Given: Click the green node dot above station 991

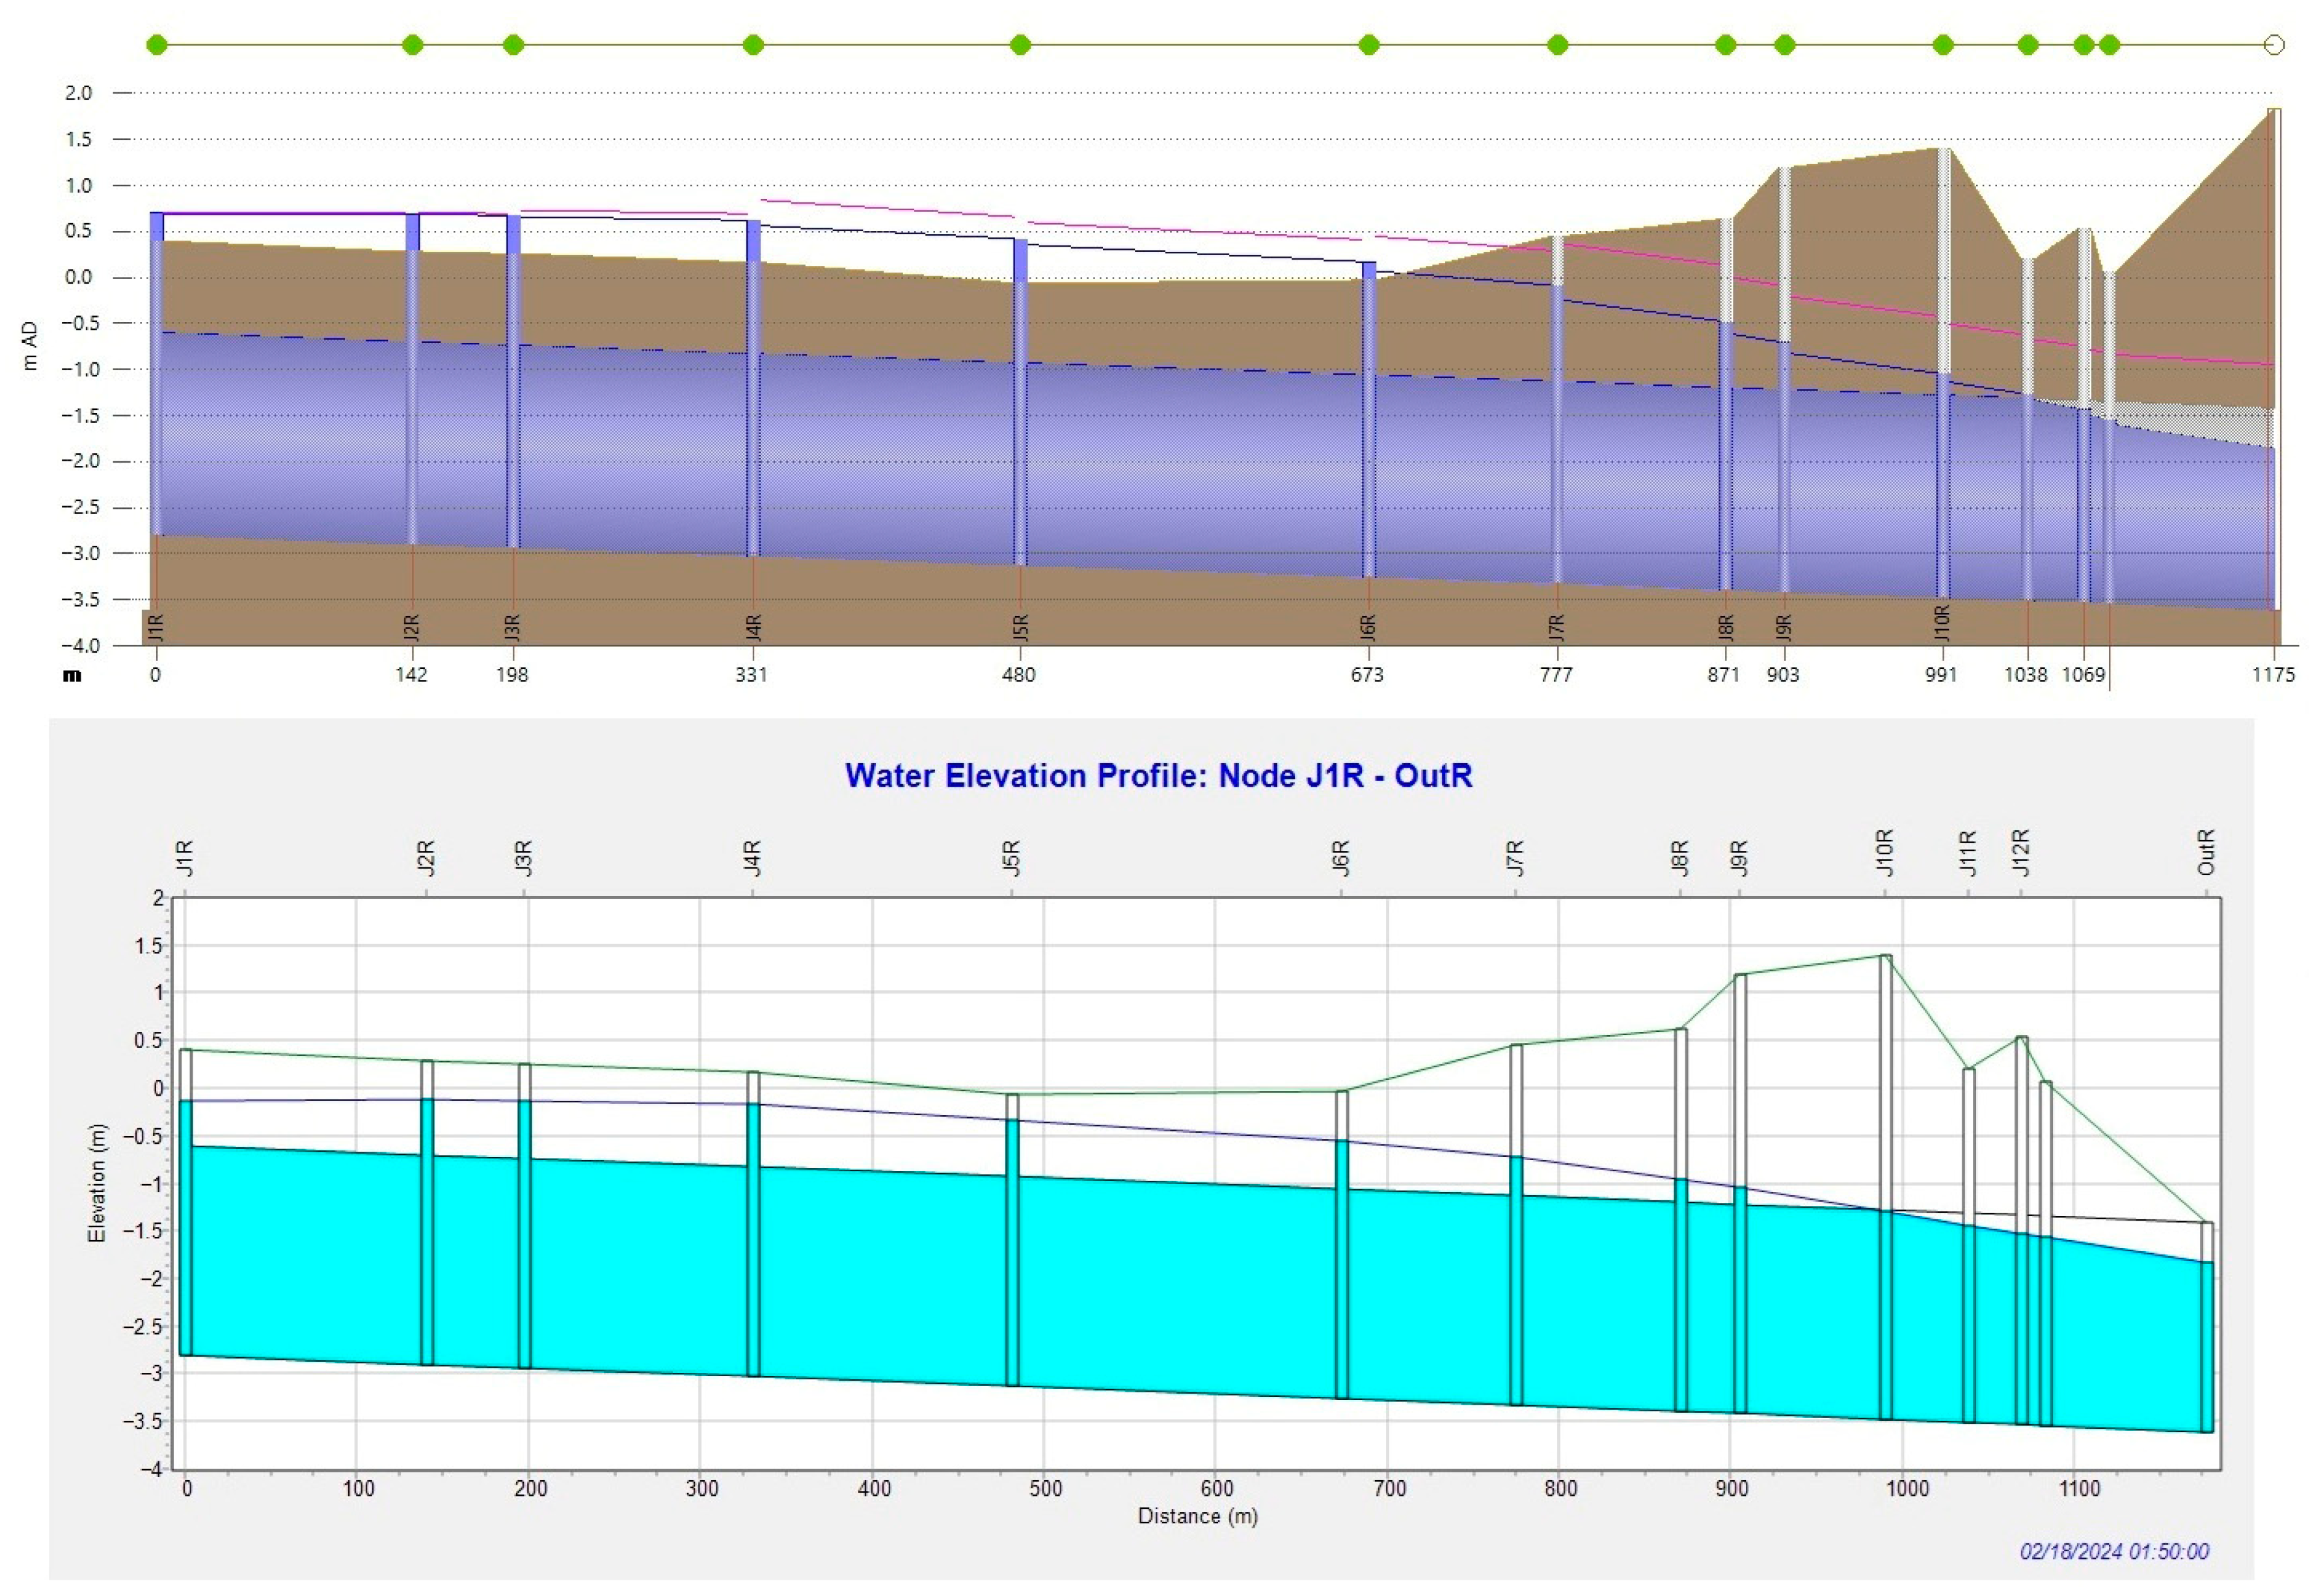Looking at the screenshot, I should pyautogui.click(x=1943, y=45).
